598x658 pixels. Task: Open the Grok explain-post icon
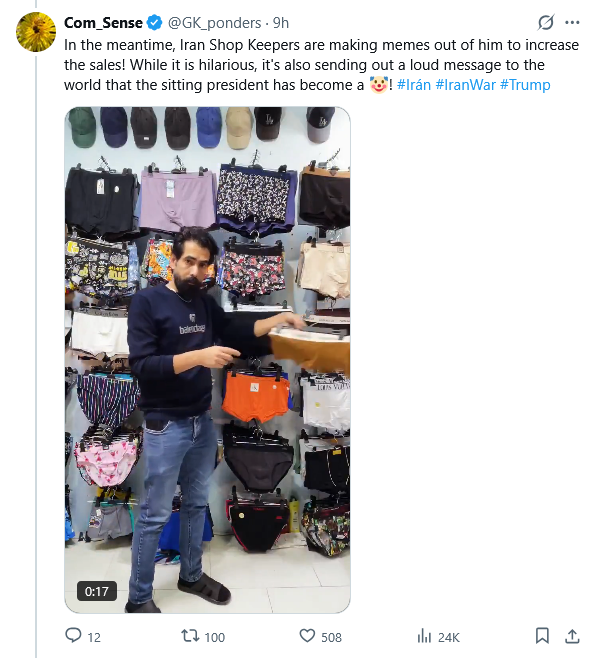pyautogui.click(x=546, y=23)
